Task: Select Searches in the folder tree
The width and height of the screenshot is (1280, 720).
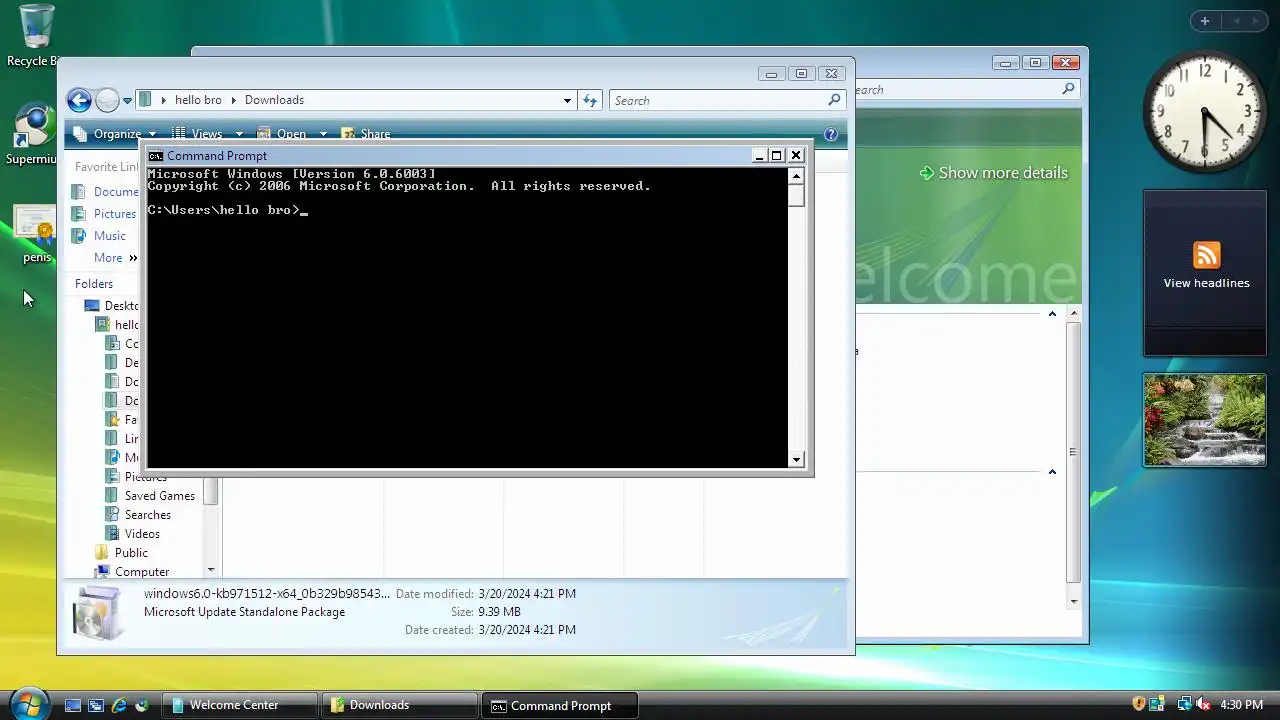Action: pos(138,515)
